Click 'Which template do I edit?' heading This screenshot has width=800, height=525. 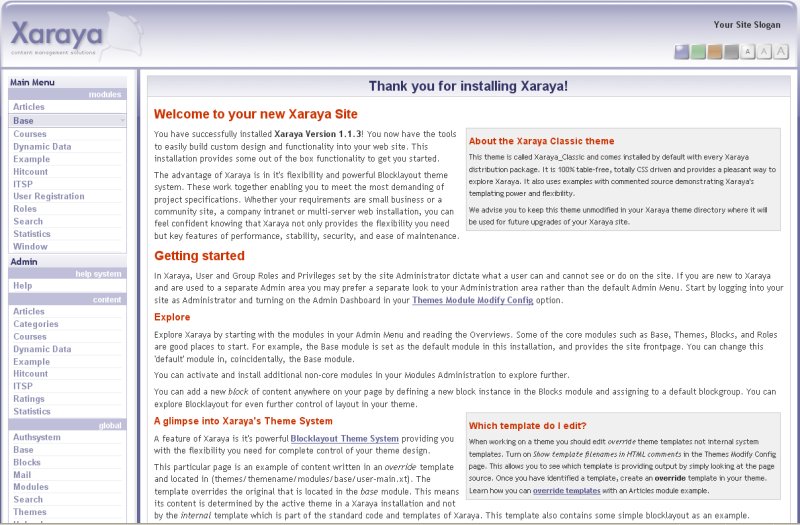(x=528, y=426)
